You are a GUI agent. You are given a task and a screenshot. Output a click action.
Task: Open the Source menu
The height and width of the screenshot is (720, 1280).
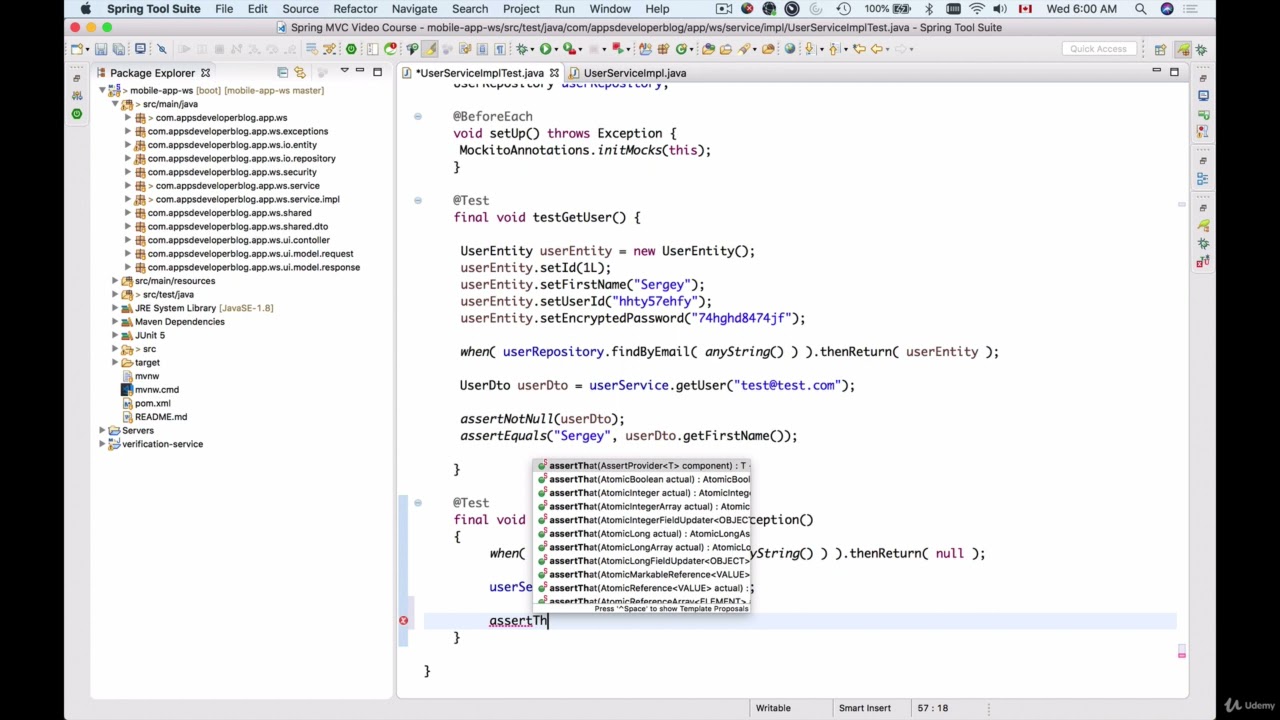point(300,9)
